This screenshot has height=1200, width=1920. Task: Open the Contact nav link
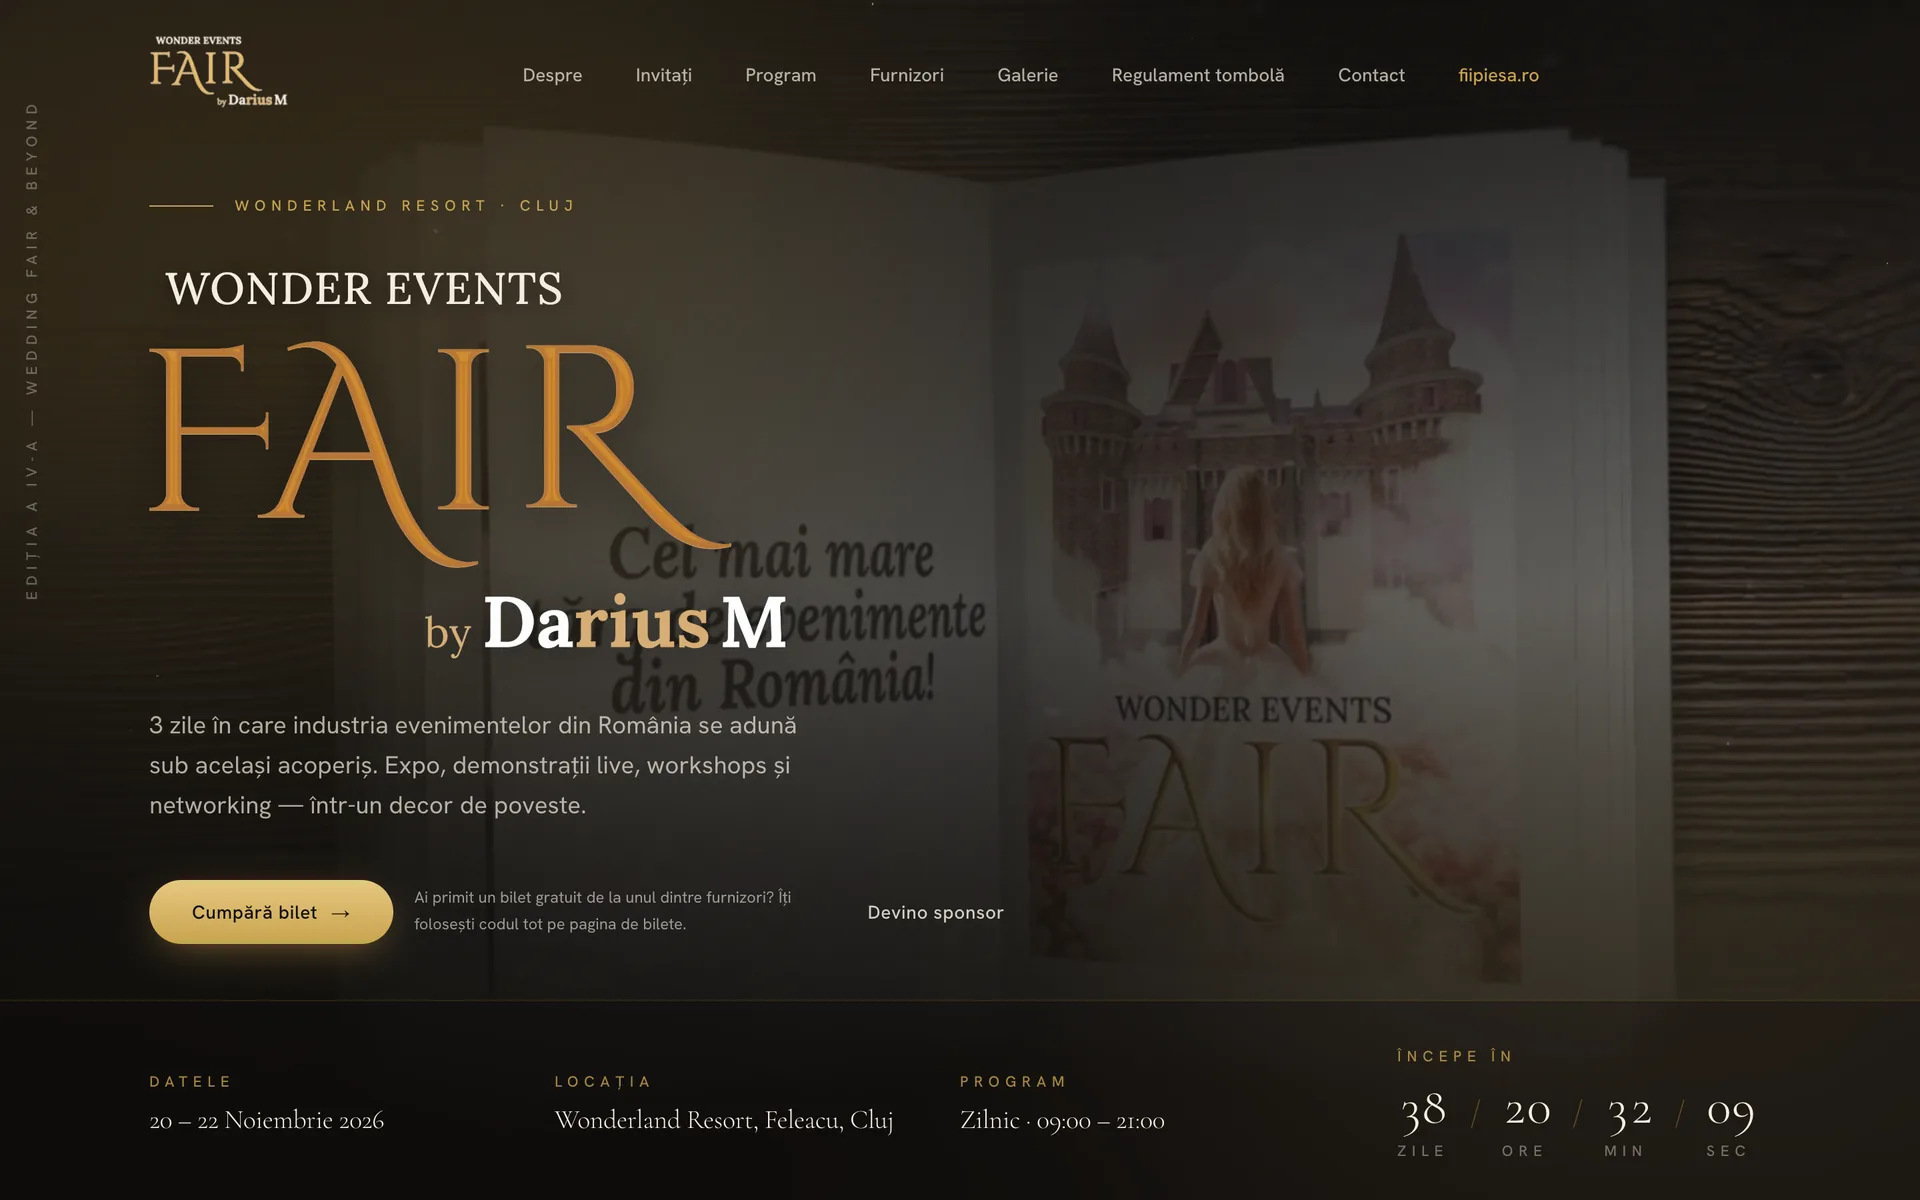pos(1371,75)
